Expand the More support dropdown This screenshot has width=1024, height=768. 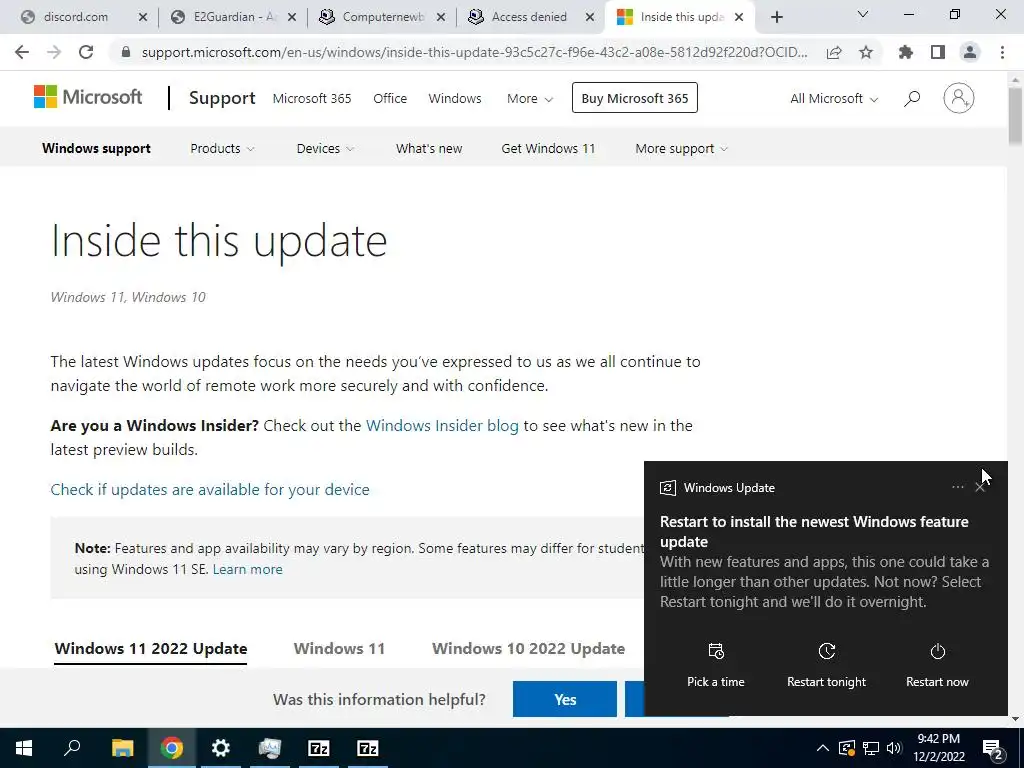(x=681, y=149)
